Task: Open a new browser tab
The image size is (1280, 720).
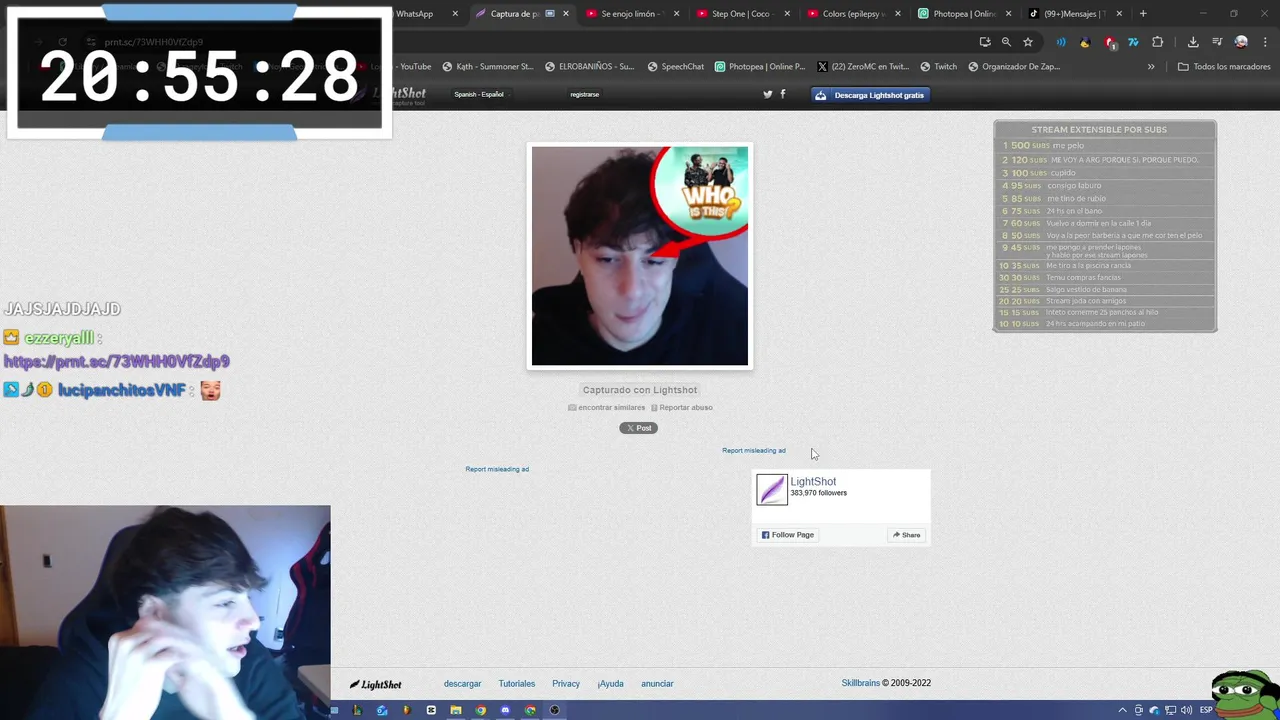Action: click(1143, 14)
